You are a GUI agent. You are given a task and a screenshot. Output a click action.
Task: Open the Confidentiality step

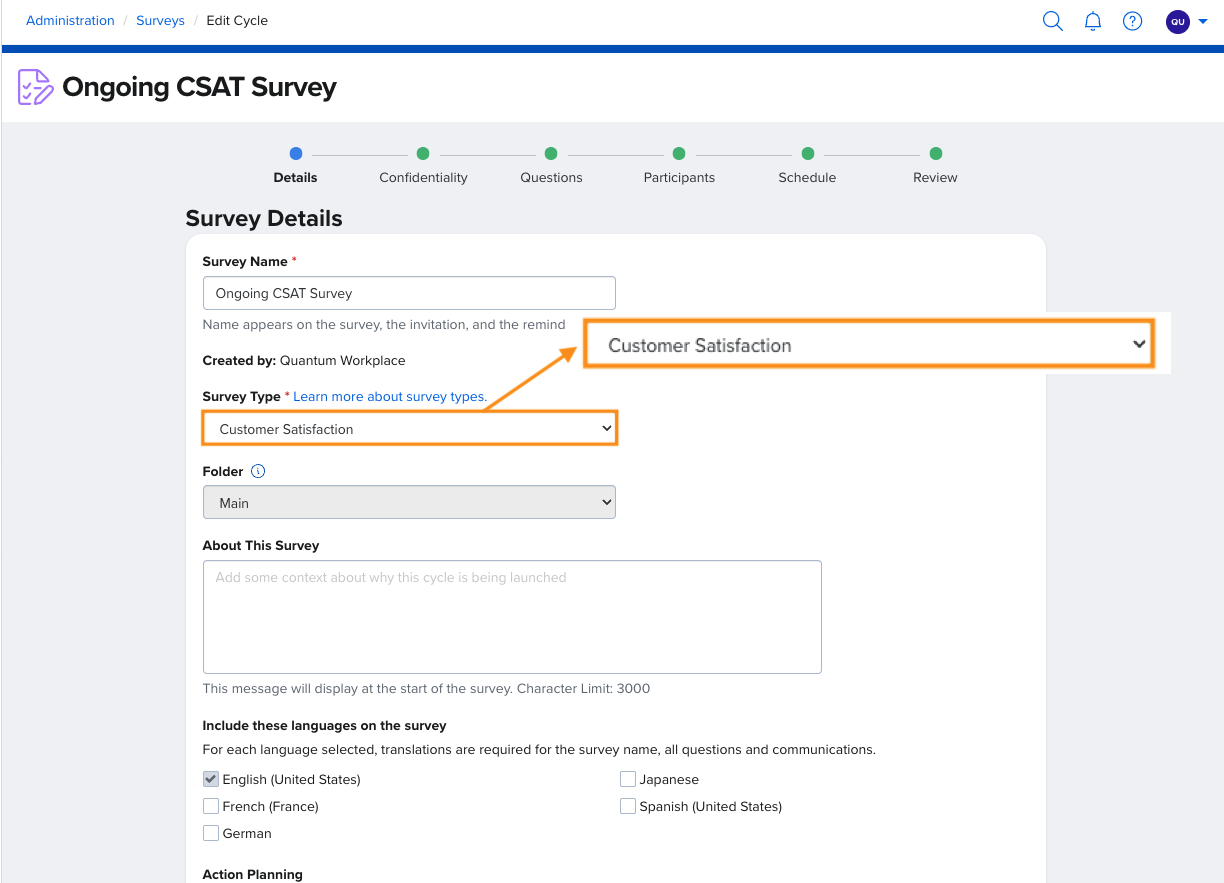pos(423,165)
